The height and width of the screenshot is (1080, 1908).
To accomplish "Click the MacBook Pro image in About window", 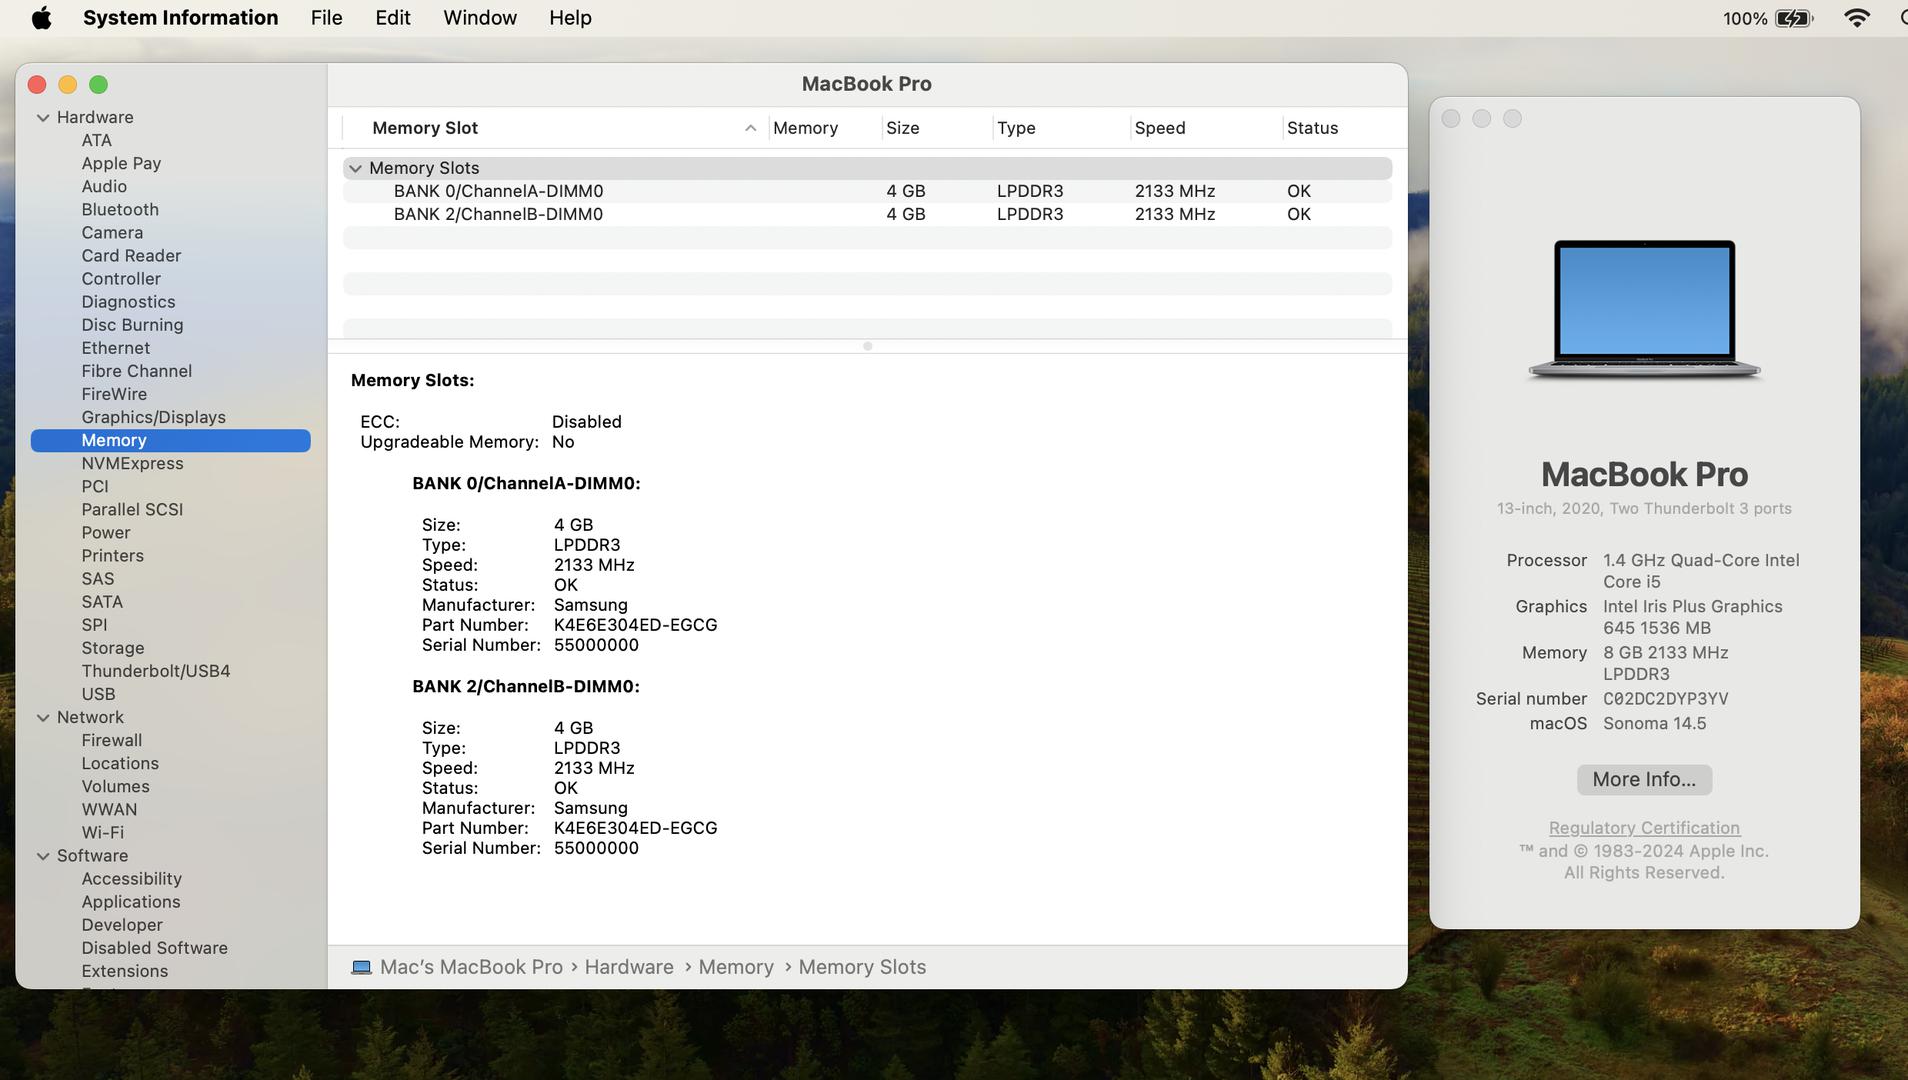I will pos(1644,309).
